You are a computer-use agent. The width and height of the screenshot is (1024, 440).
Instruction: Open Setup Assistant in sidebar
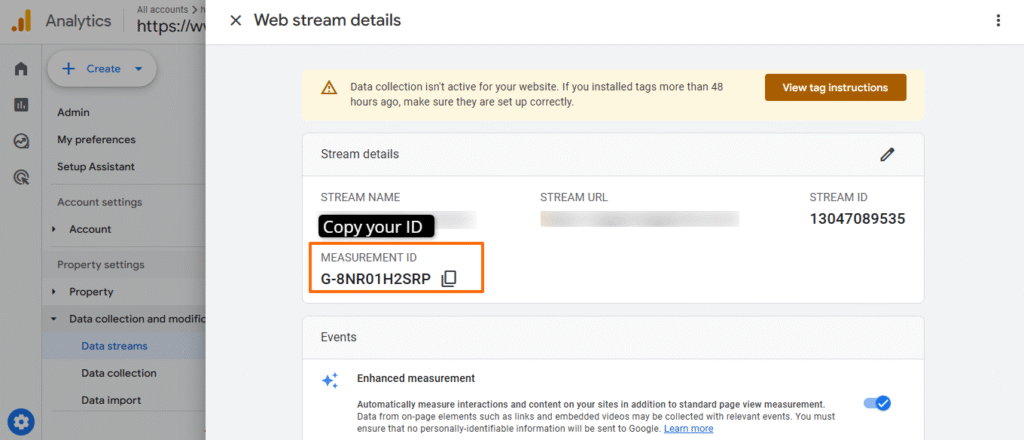96,166
